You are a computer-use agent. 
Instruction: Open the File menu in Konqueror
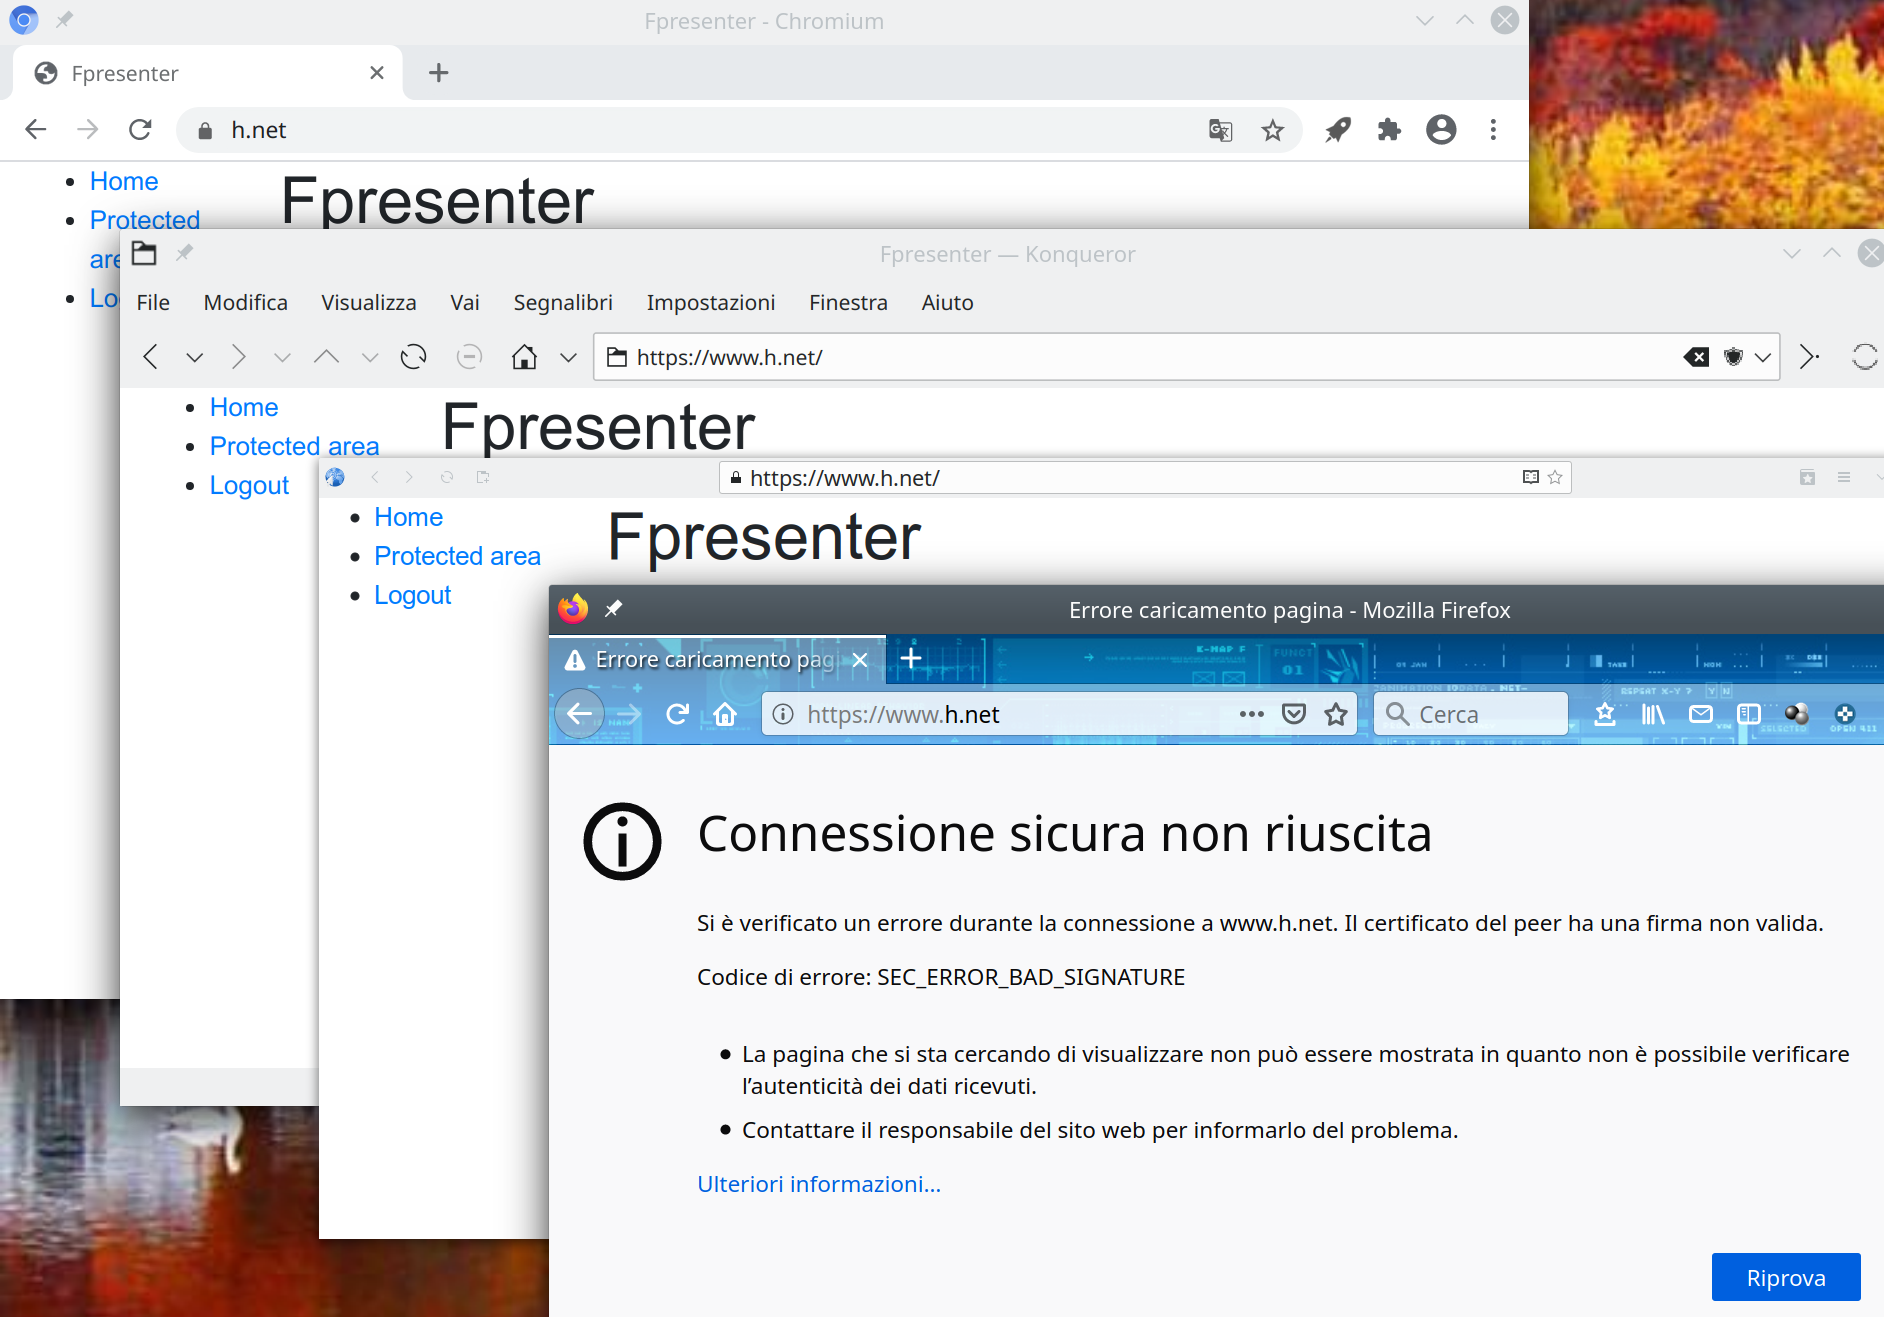pos(153,302)
